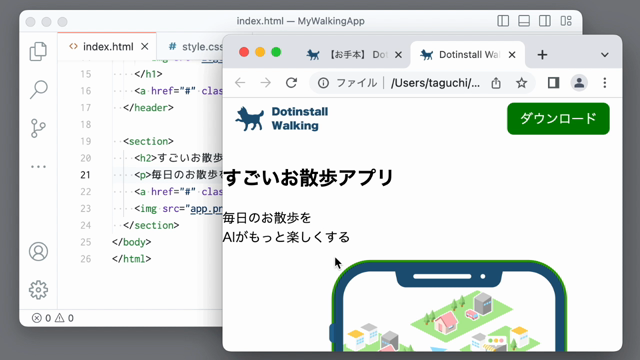640x360 pixels.
Task: Open problems panel via errors and warnings count
Action: (x=53, y=318)
